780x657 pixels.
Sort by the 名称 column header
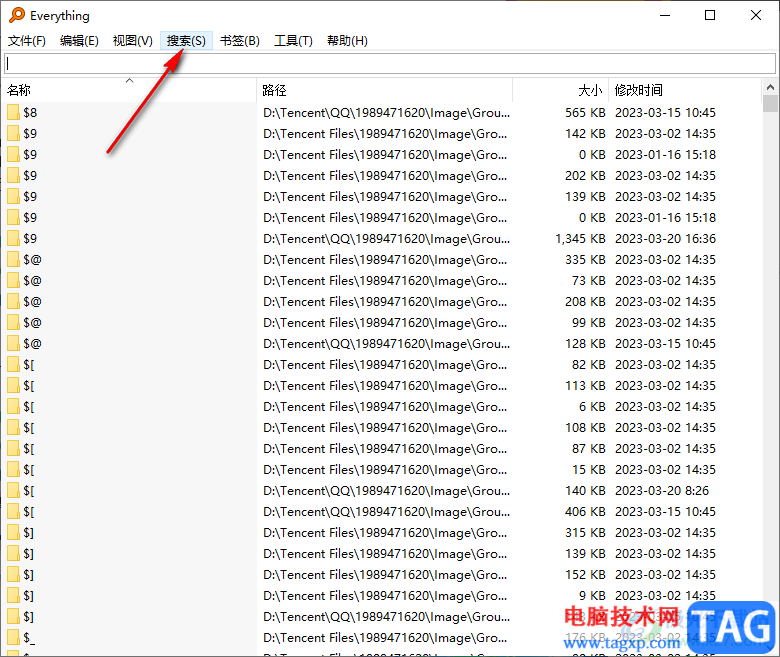pos(129,90)
